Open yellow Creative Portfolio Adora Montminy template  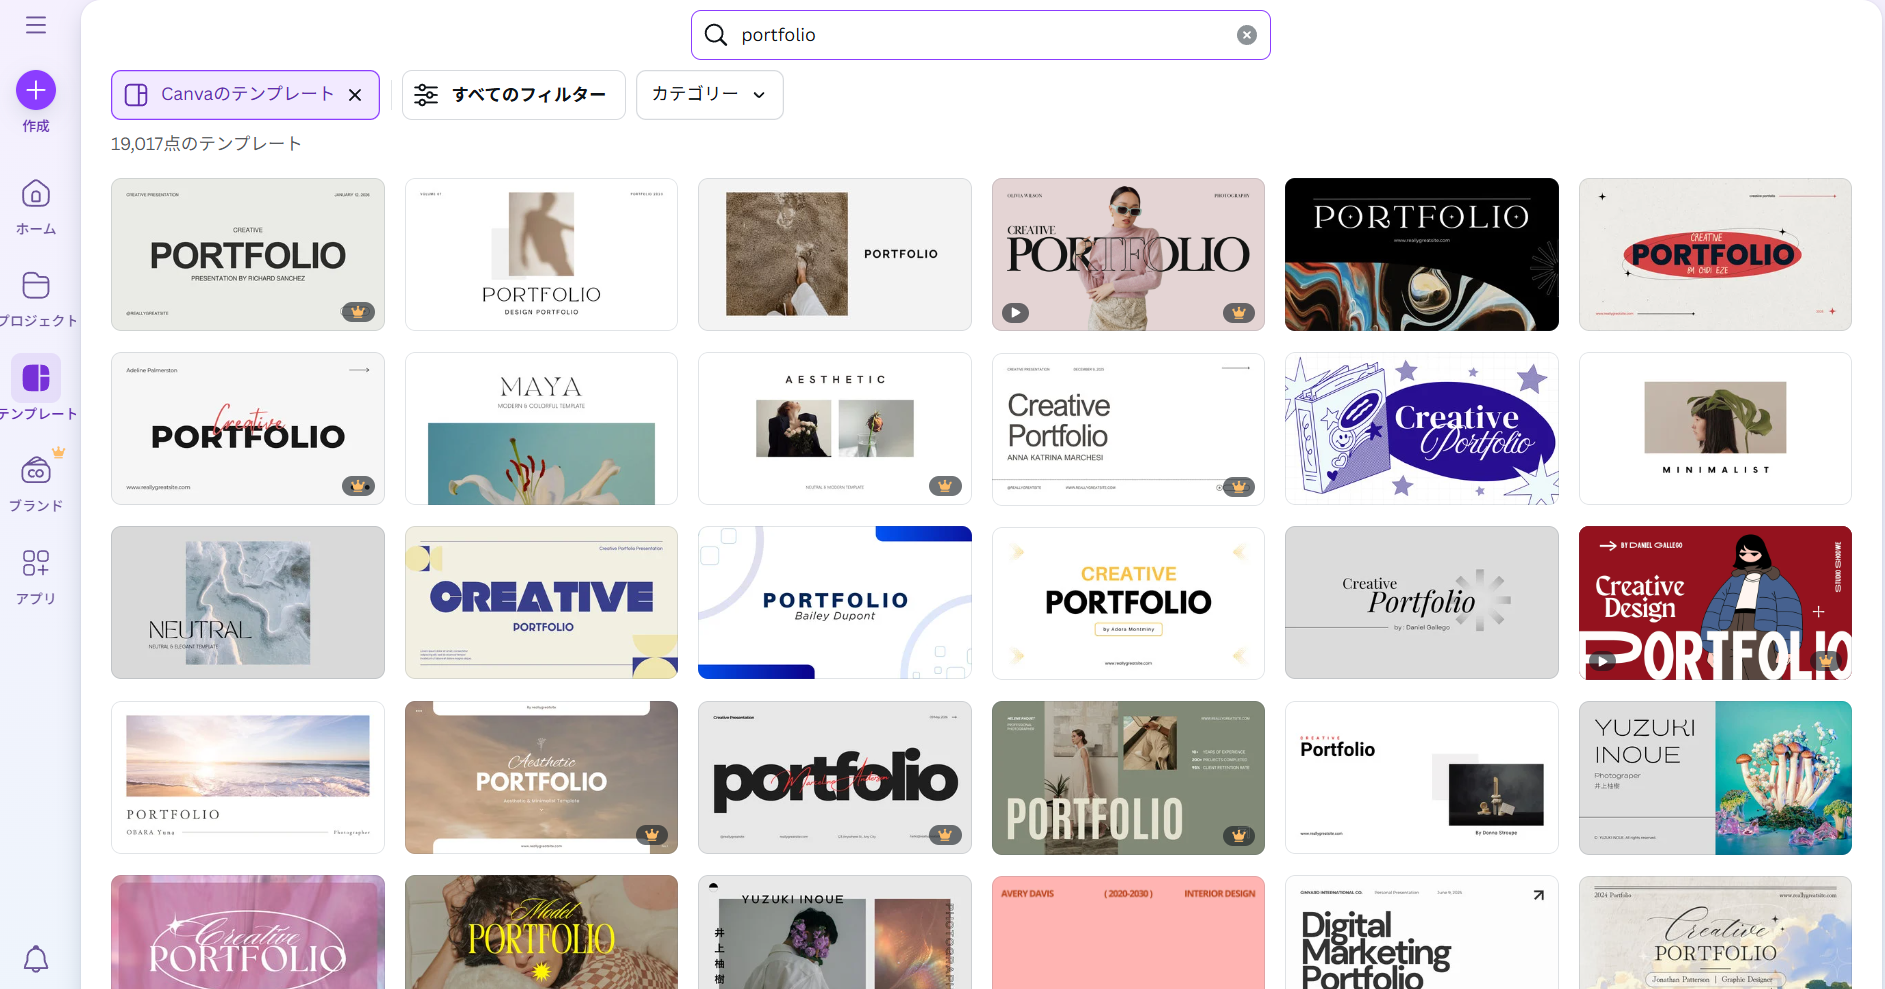pos(1128,602)
